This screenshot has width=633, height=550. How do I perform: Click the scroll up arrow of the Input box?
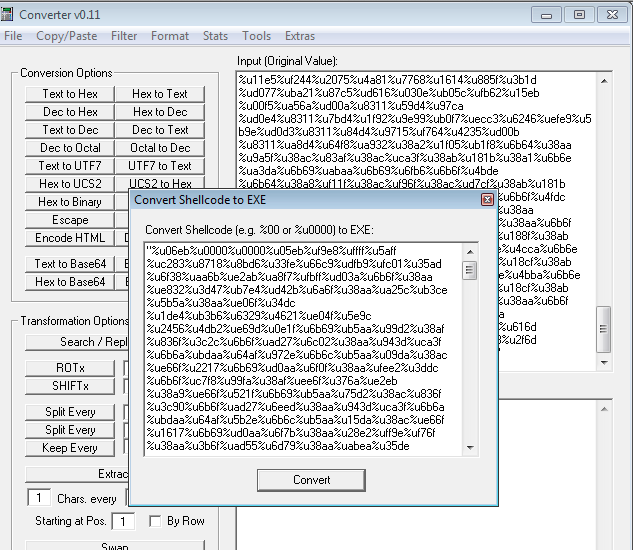click(603, 80)
